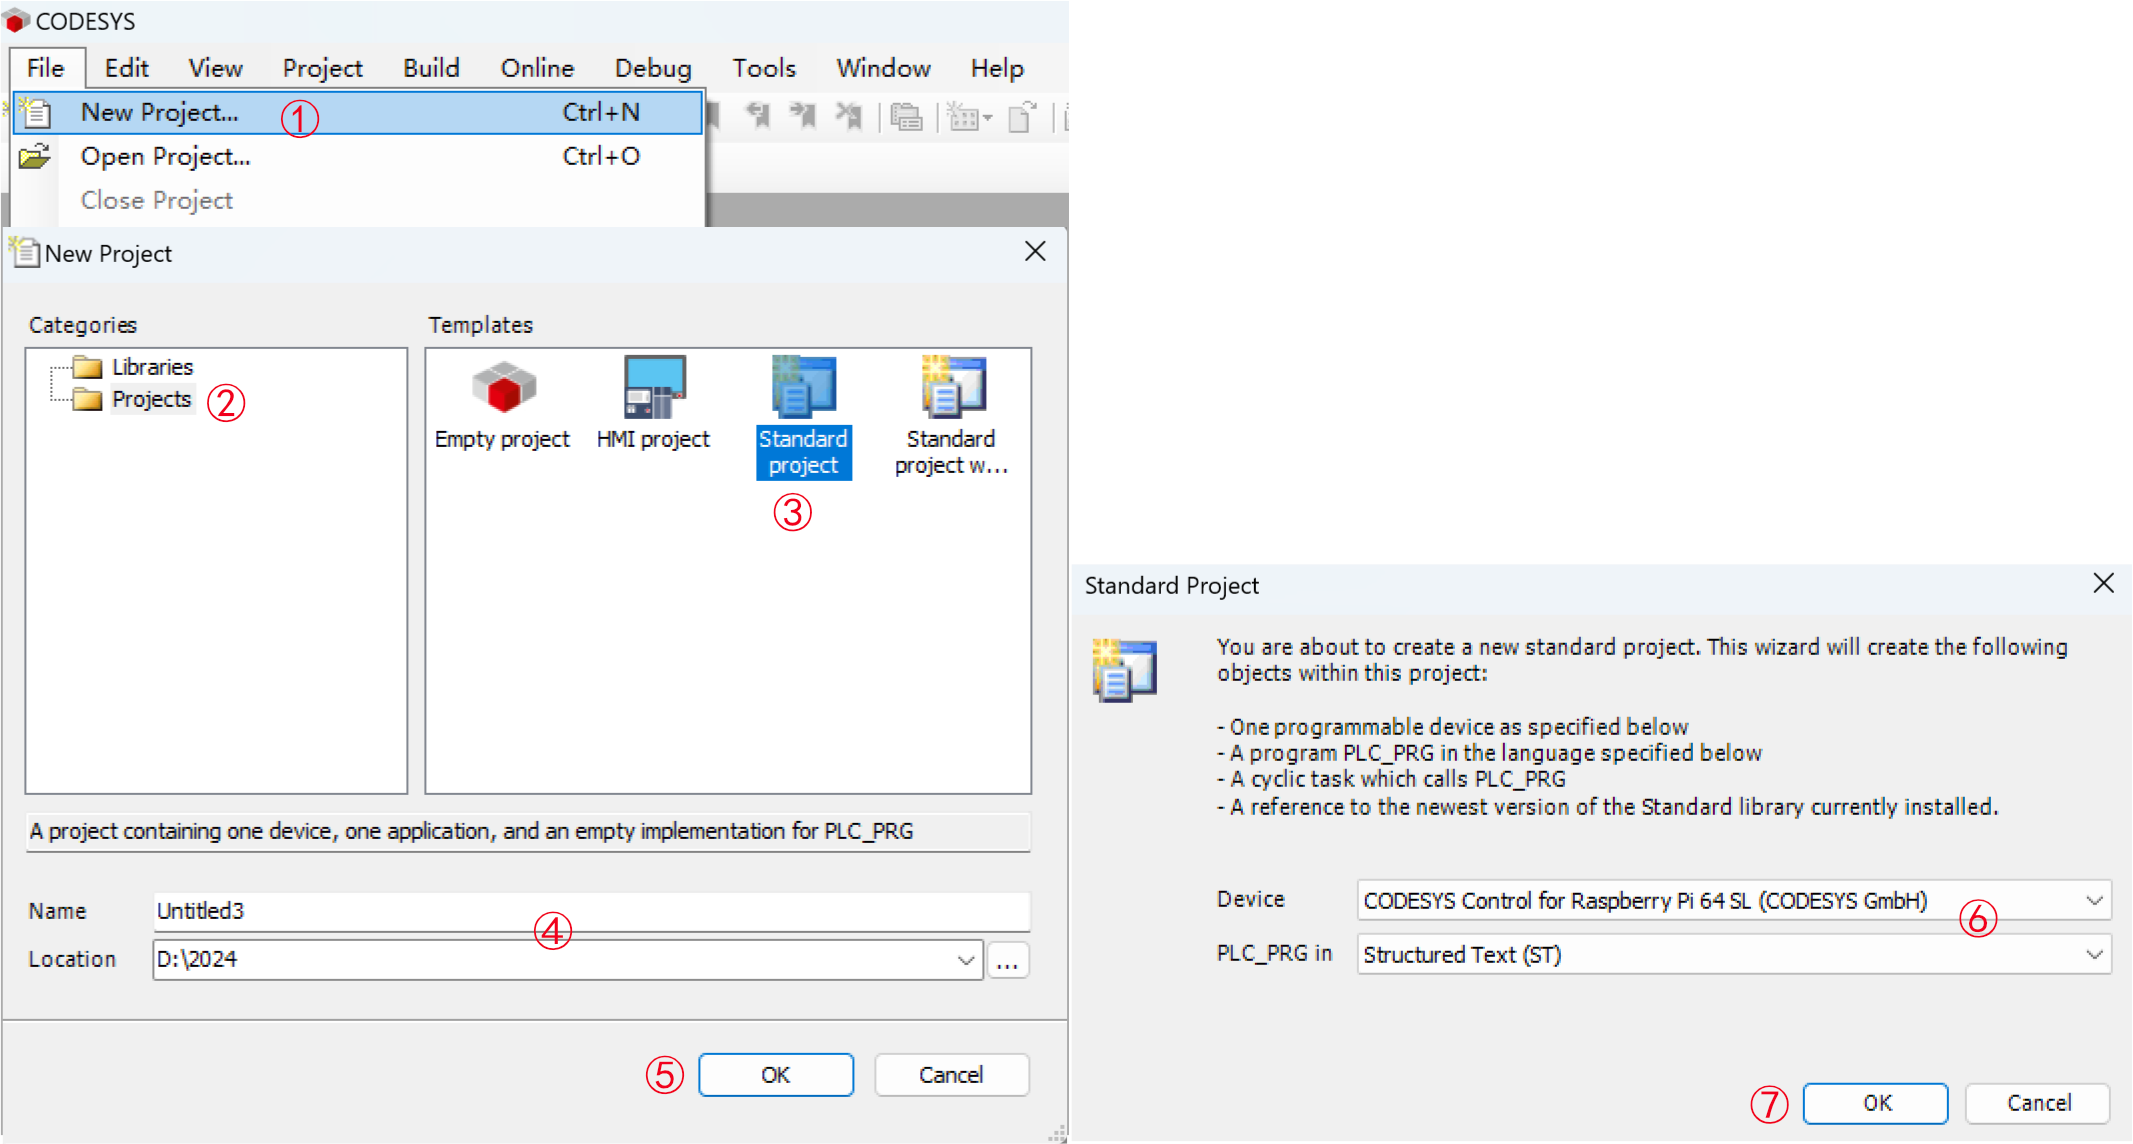Click the clear bookmarks toolbar icon
The height and width of the screenshot is (1144, 2133).
coord(848,117)
